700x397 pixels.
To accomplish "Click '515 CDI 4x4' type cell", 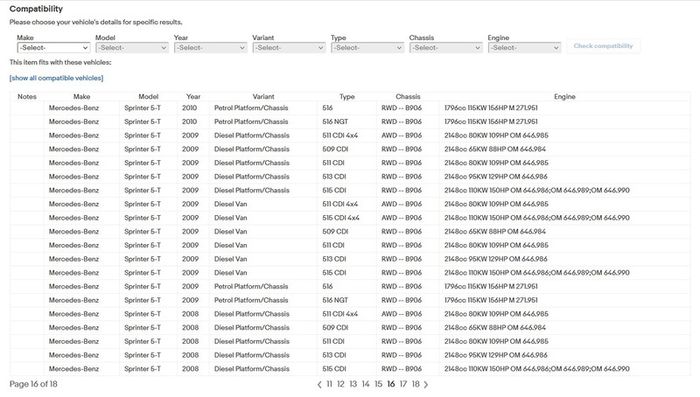I will (341, 218).
